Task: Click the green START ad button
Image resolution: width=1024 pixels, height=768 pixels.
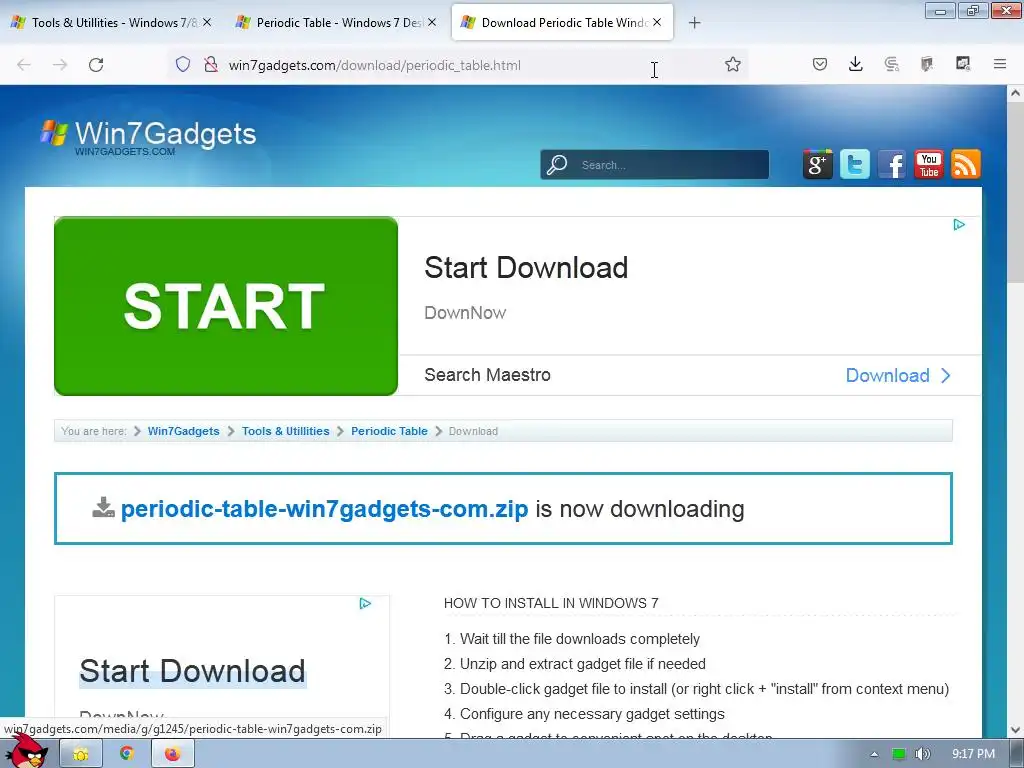Action: pos(226,306)
